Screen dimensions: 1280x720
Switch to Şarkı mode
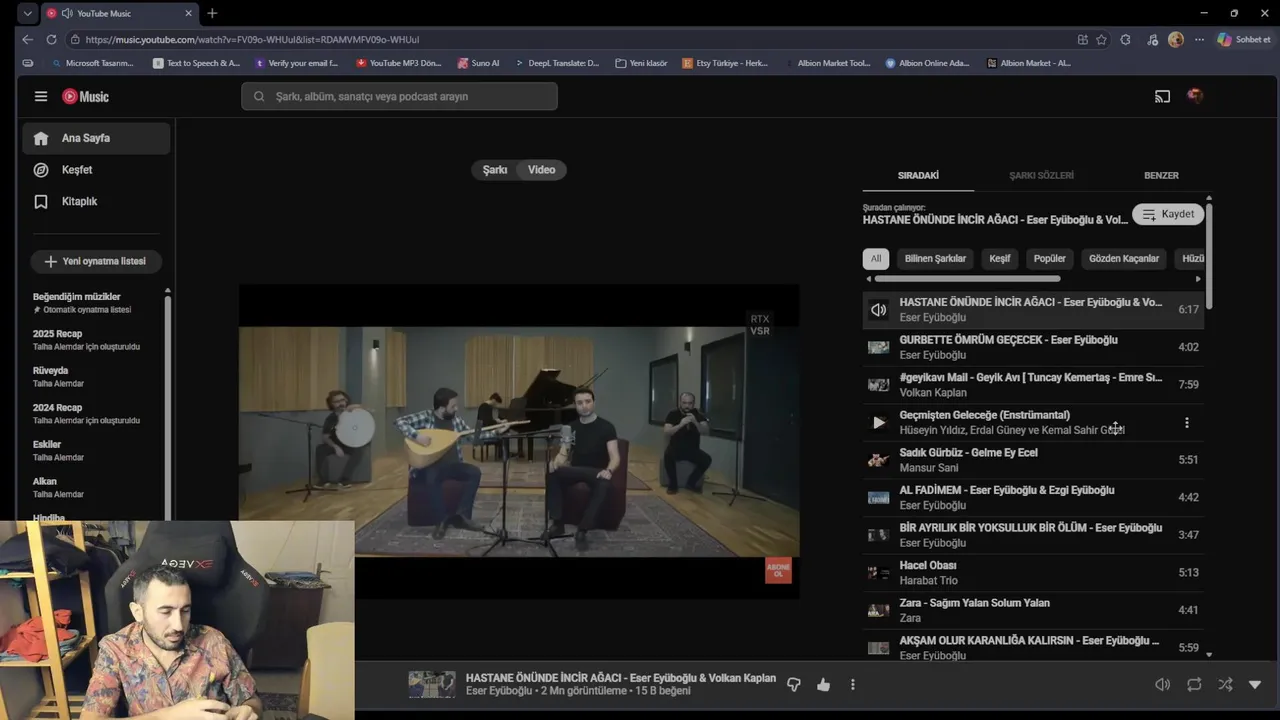click(x=495, y=170)
